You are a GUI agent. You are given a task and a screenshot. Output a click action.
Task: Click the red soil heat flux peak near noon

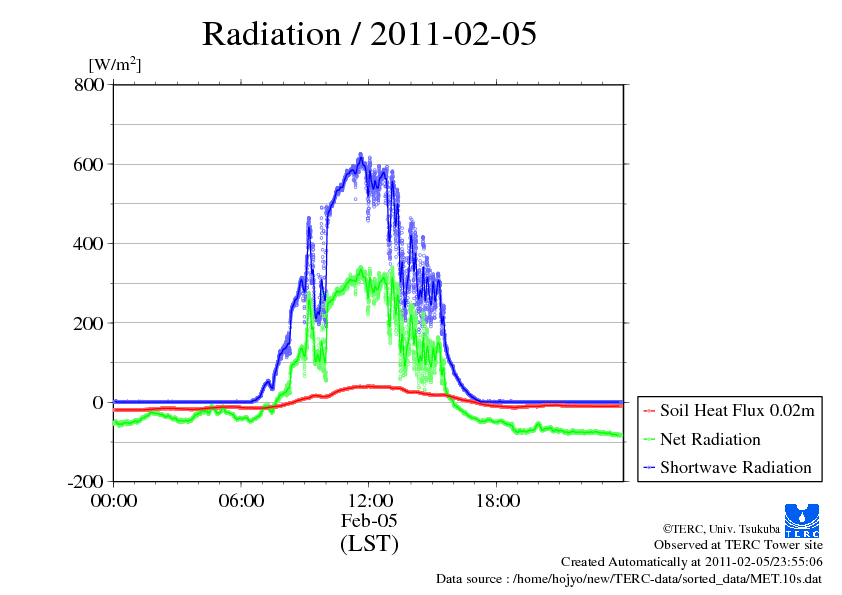coord(369,386)
